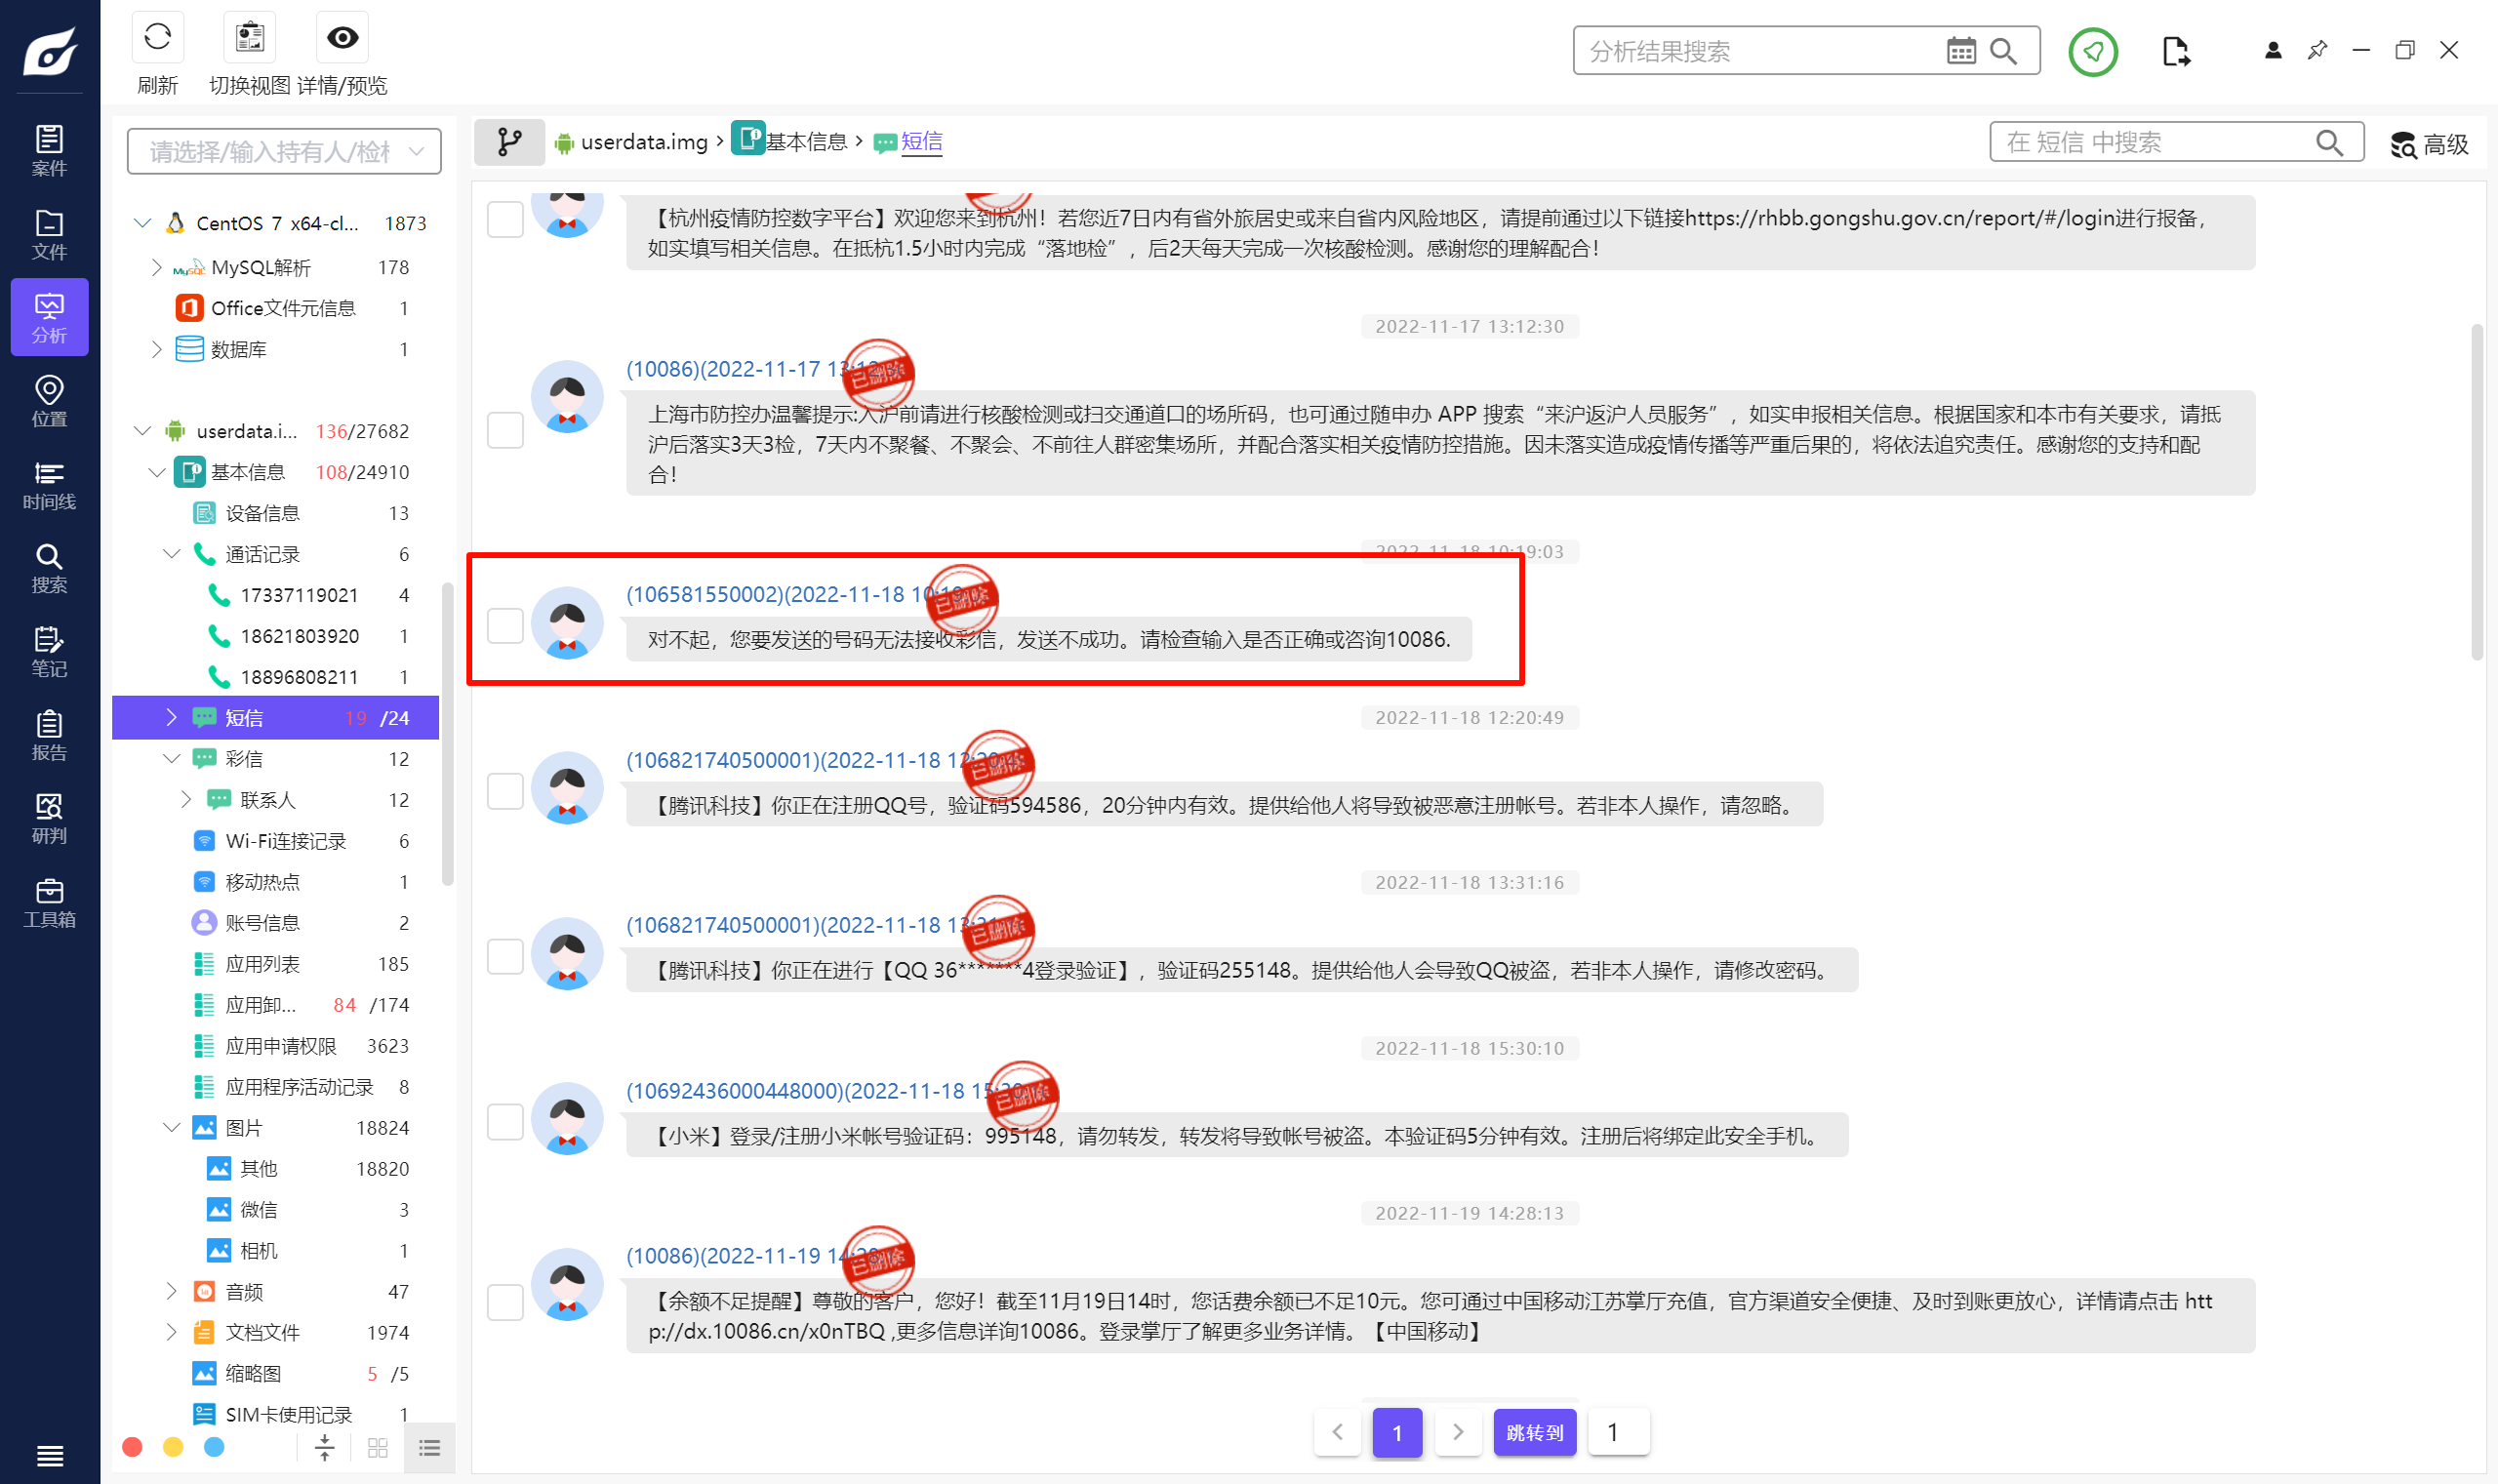Tick checkbox for 余额不足提醒 message
This screenshot has height=1484, width=2498.
[505, 1302]
